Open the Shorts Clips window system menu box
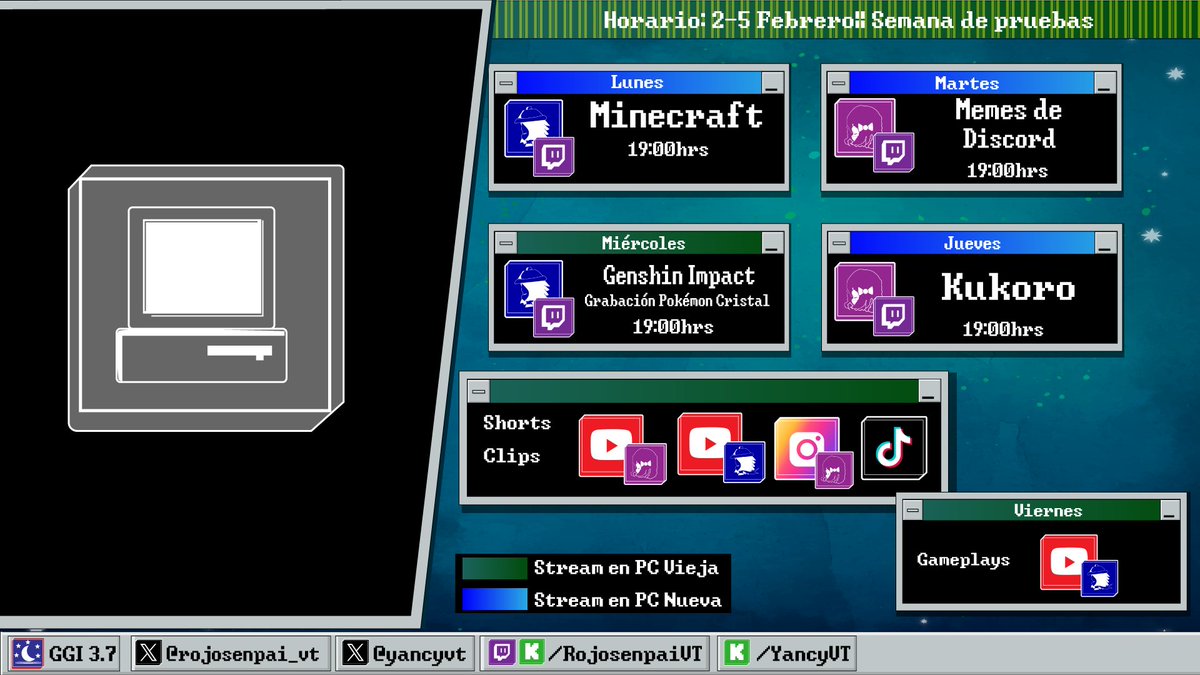The width and height of the screenshot is (1200, 675). click(478, 390)
